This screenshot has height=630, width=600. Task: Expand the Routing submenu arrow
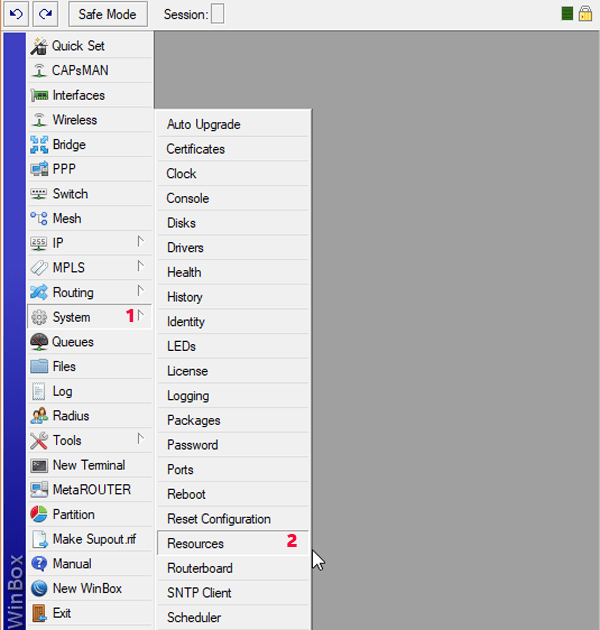(140, 290)
